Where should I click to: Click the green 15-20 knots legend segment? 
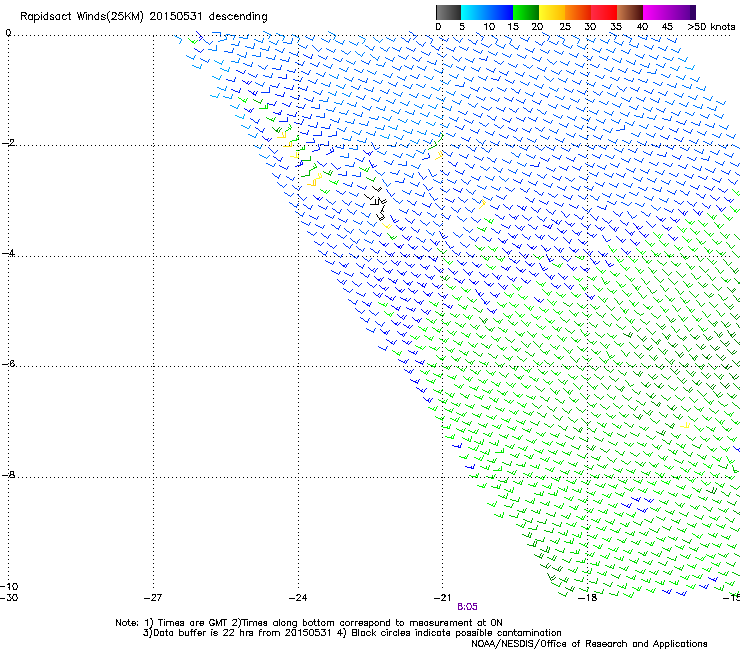(x=526, y=12)
